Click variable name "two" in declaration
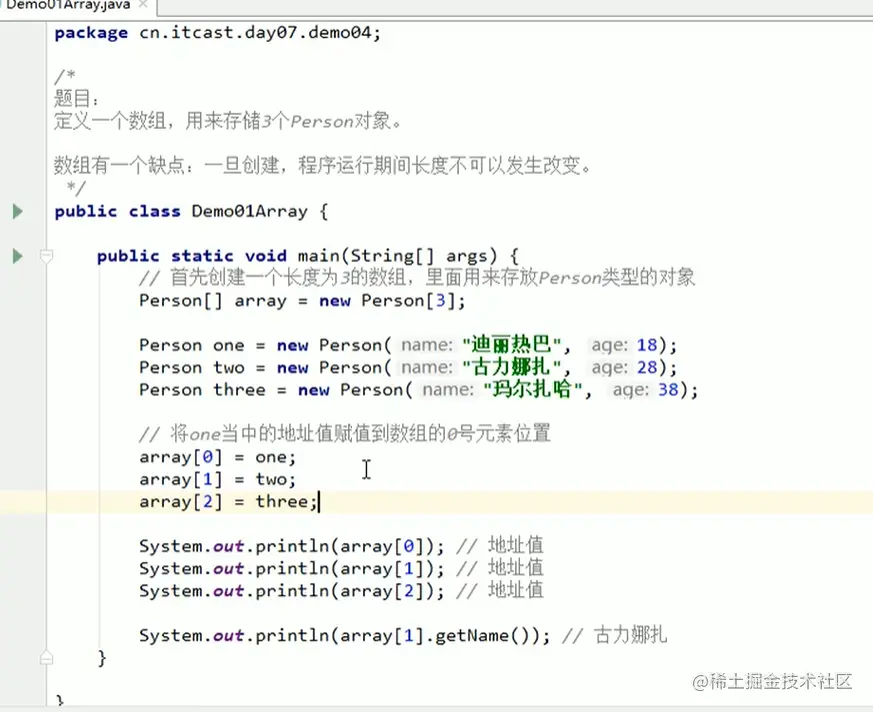The image size is (873, 712). pyautogui.click(x=228, y=367)
